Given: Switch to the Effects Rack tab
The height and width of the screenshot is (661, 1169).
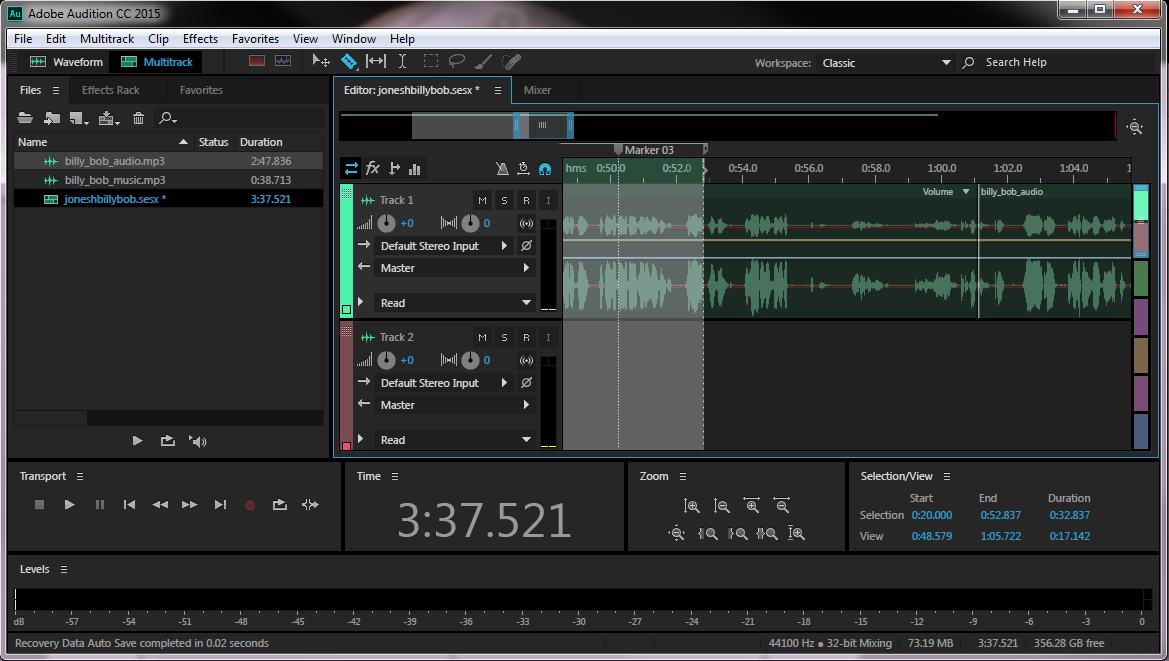Looking at the screenshot, I should (x=110, y=90).
